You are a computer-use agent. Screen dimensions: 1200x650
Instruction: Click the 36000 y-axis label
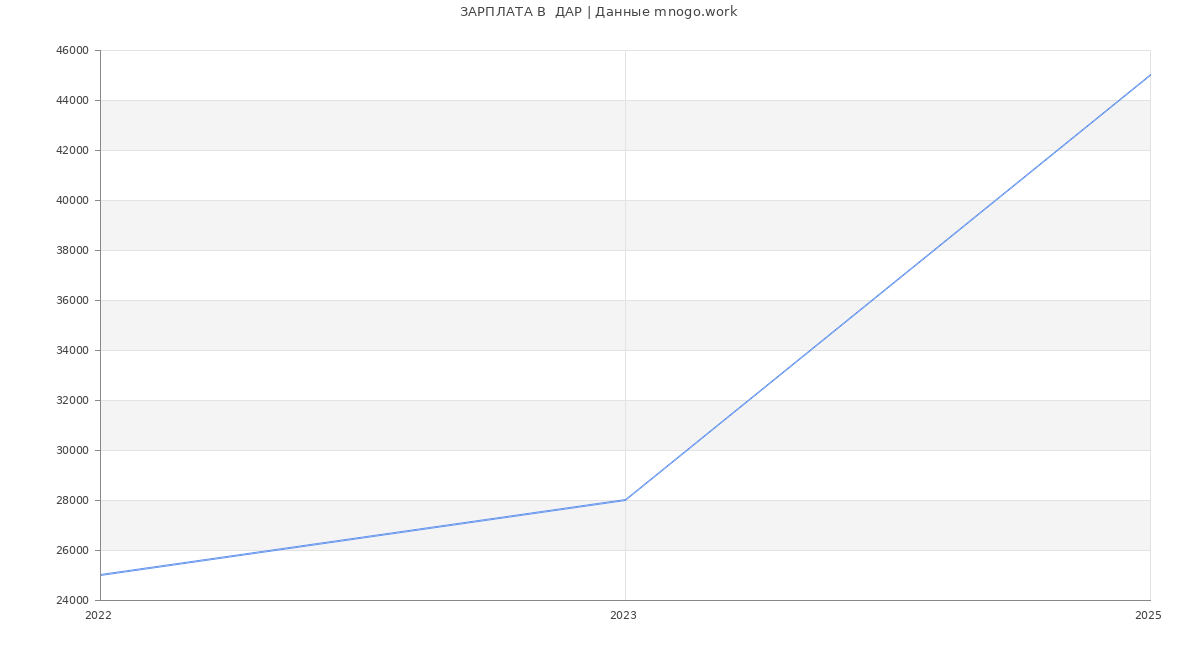(x=73, y=300)
